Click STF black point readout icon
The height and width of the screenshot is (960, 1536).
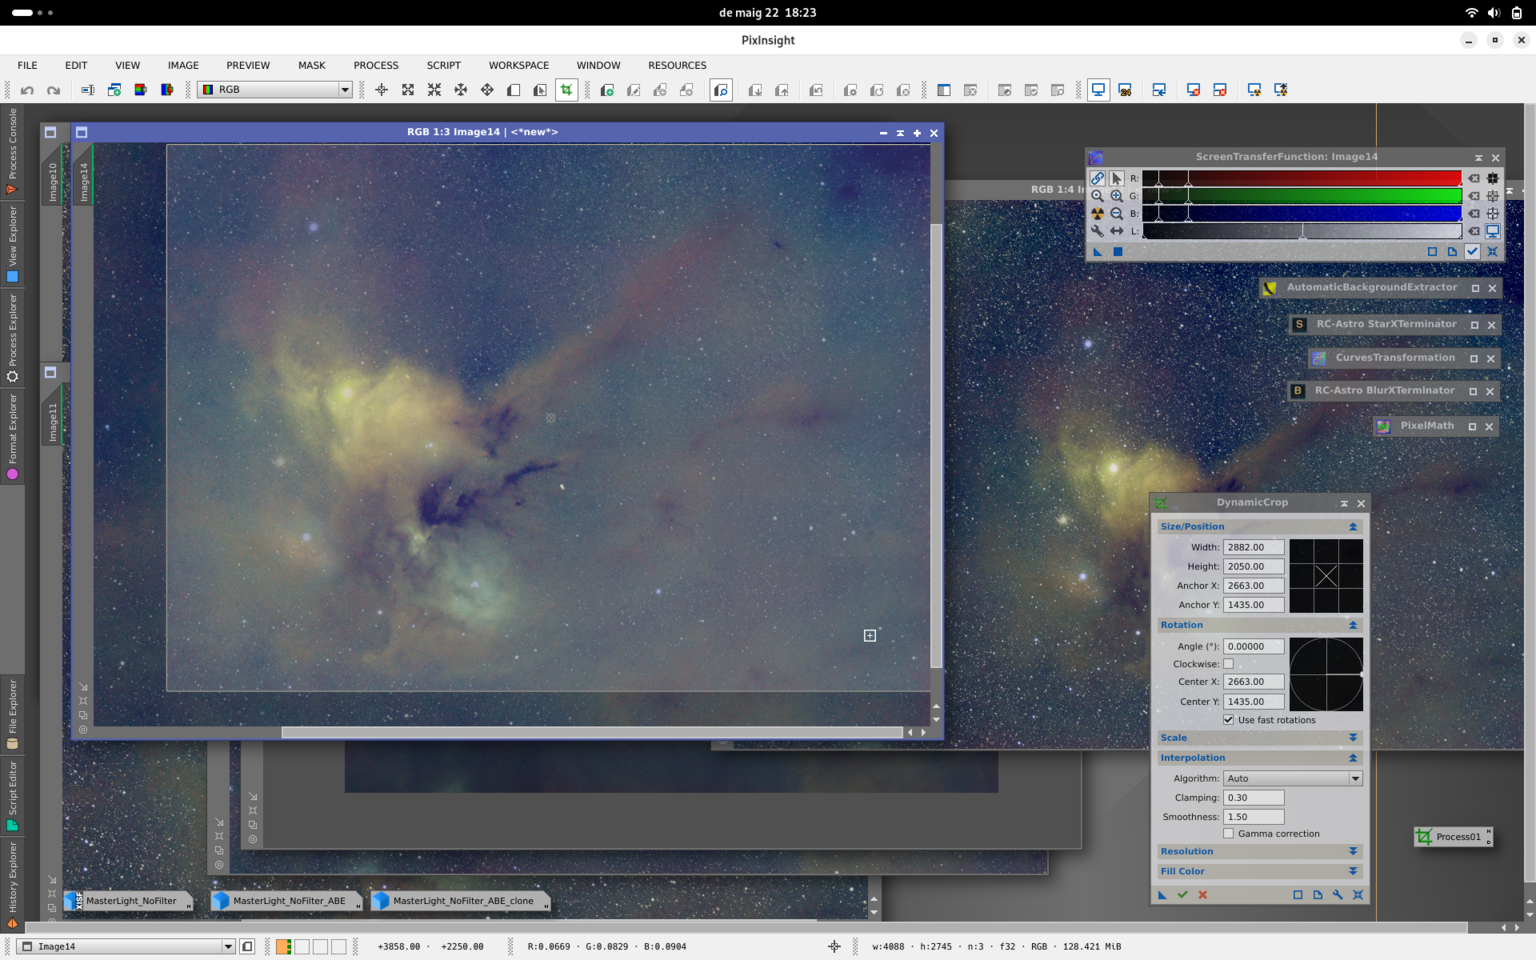pyautogui.click(x=1492, y=178)
